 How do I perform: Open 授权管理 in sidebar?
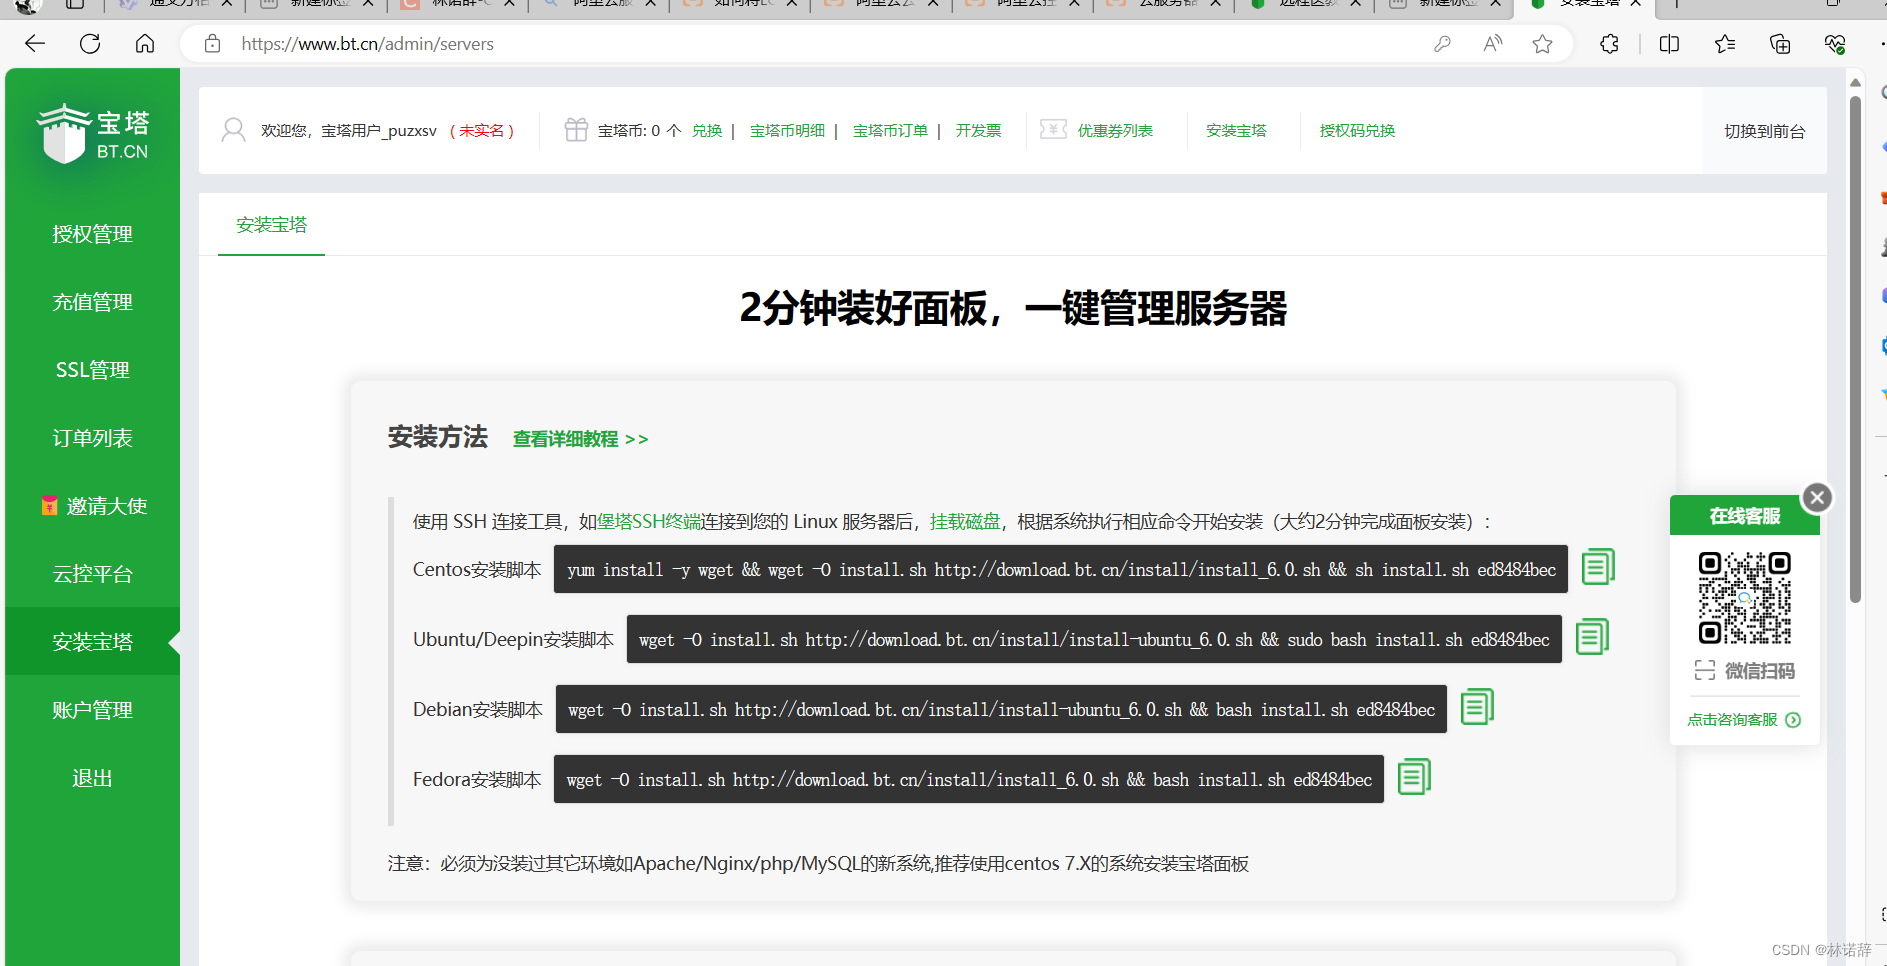coord(92,234)
